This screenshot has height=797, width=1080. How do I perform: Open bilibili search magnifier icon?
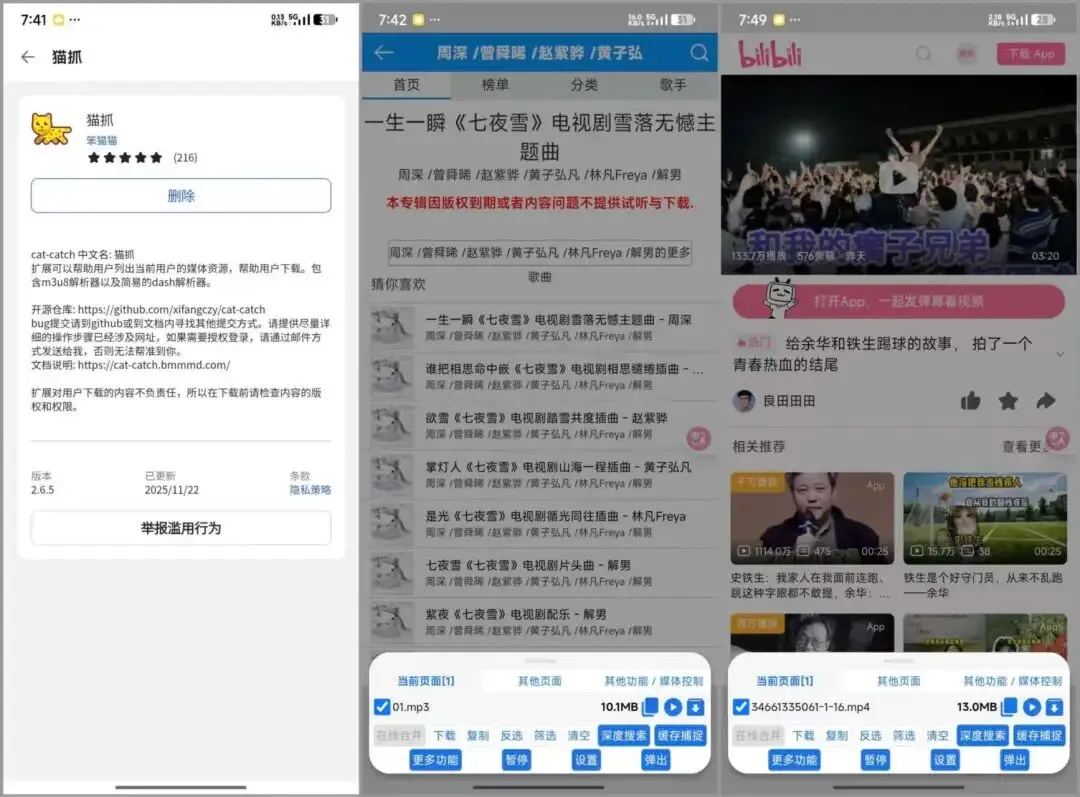(x=924, y=54)
